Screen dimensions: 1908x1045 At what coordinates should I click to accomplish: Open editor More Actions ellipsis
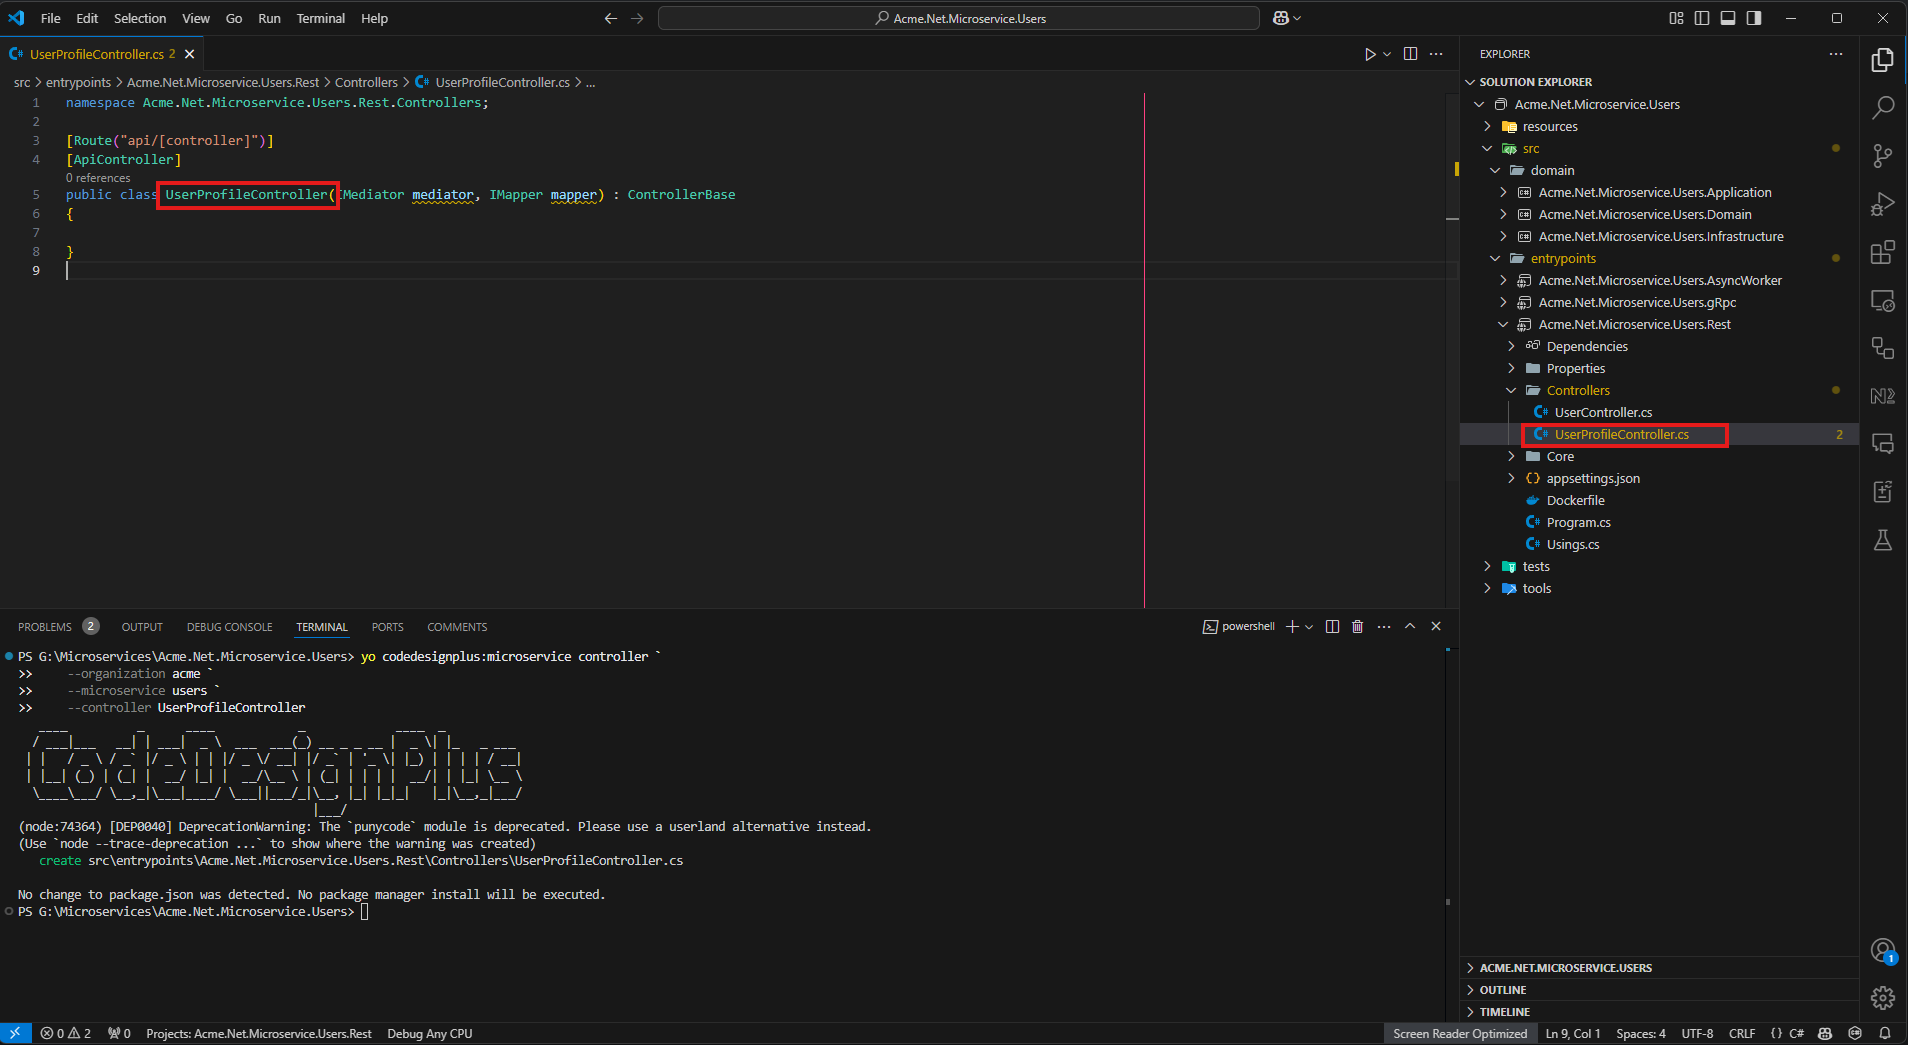[x=1436, y=54]
